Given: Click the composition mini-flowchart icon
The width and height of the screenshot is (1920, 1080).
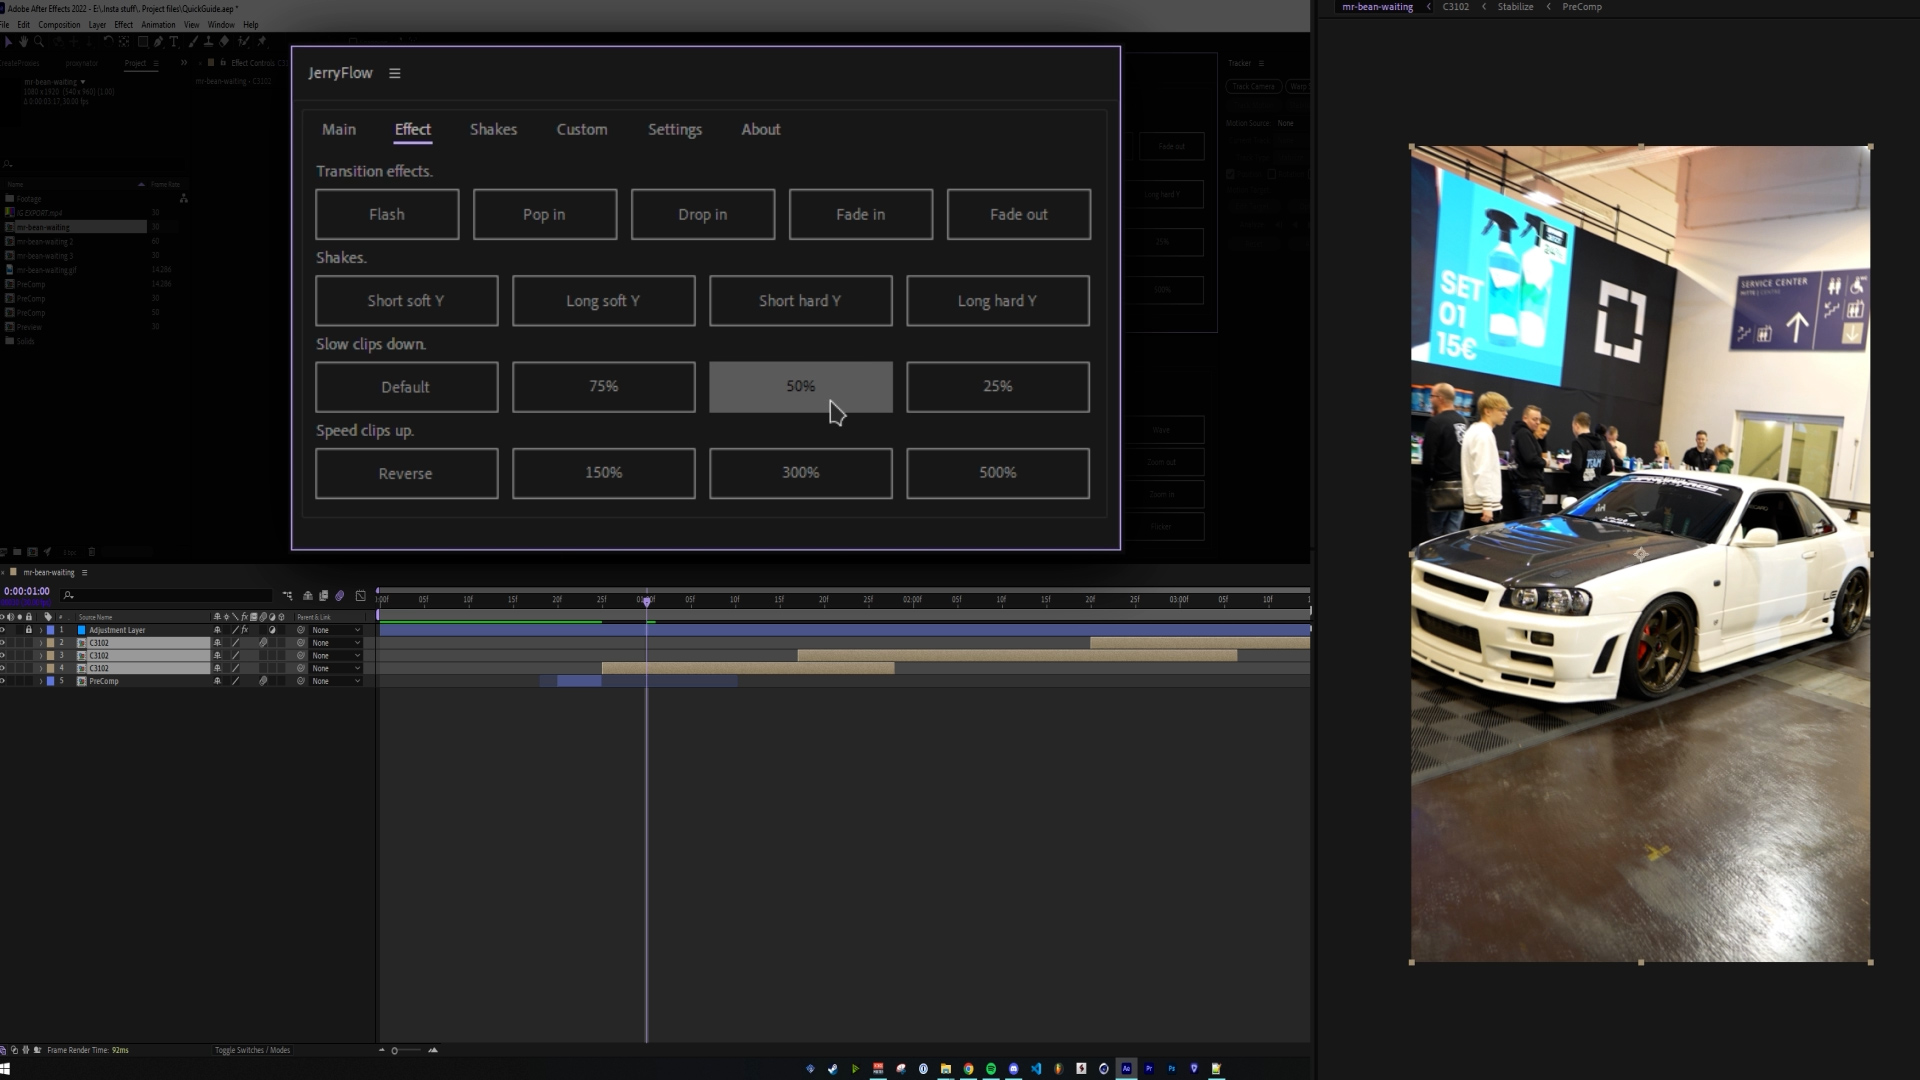Looking at the screenshot, I should pos(288,596).
